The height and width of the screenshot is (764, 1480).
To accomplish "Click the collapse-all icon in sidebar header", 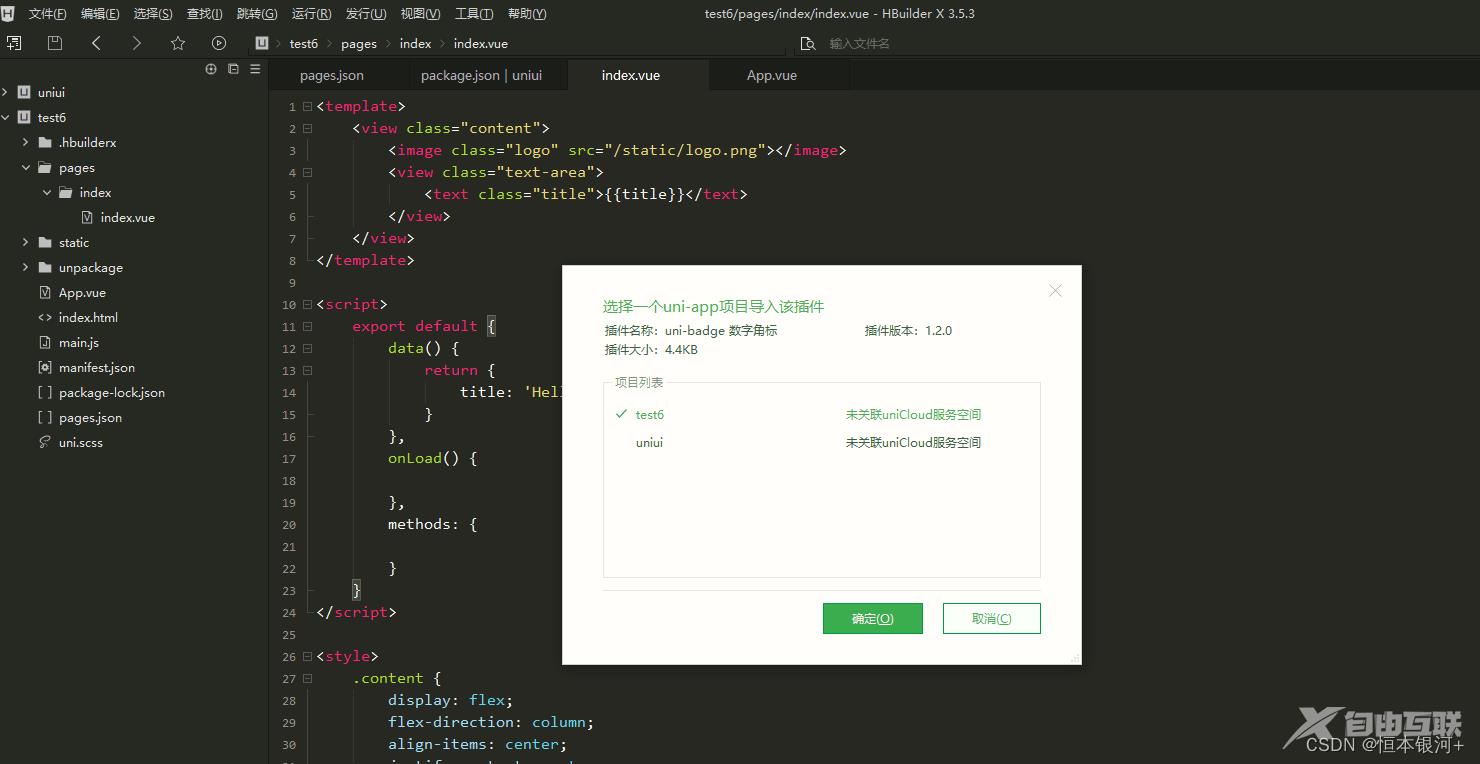I will click(233, 69).
